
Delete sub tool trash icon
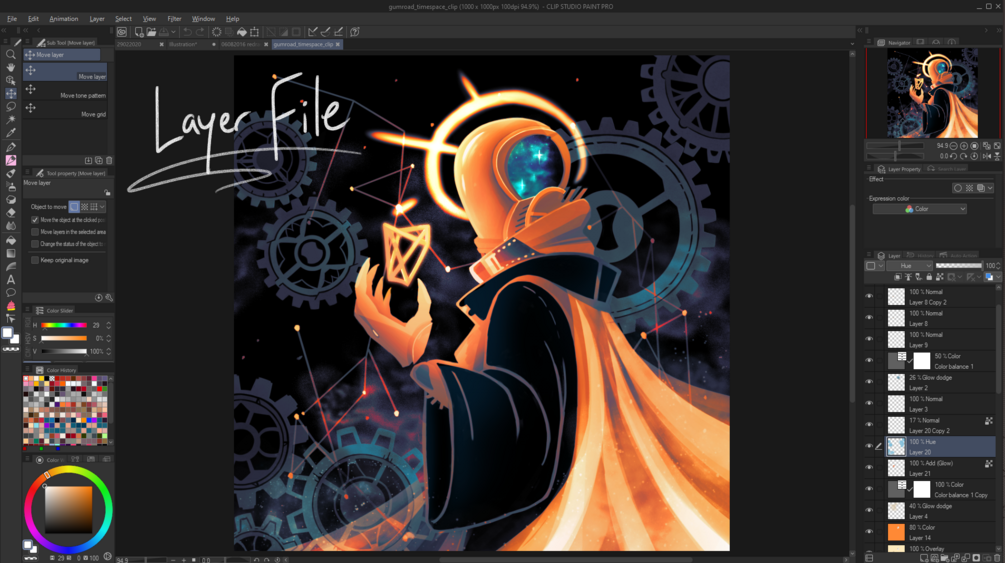(109, 160)
